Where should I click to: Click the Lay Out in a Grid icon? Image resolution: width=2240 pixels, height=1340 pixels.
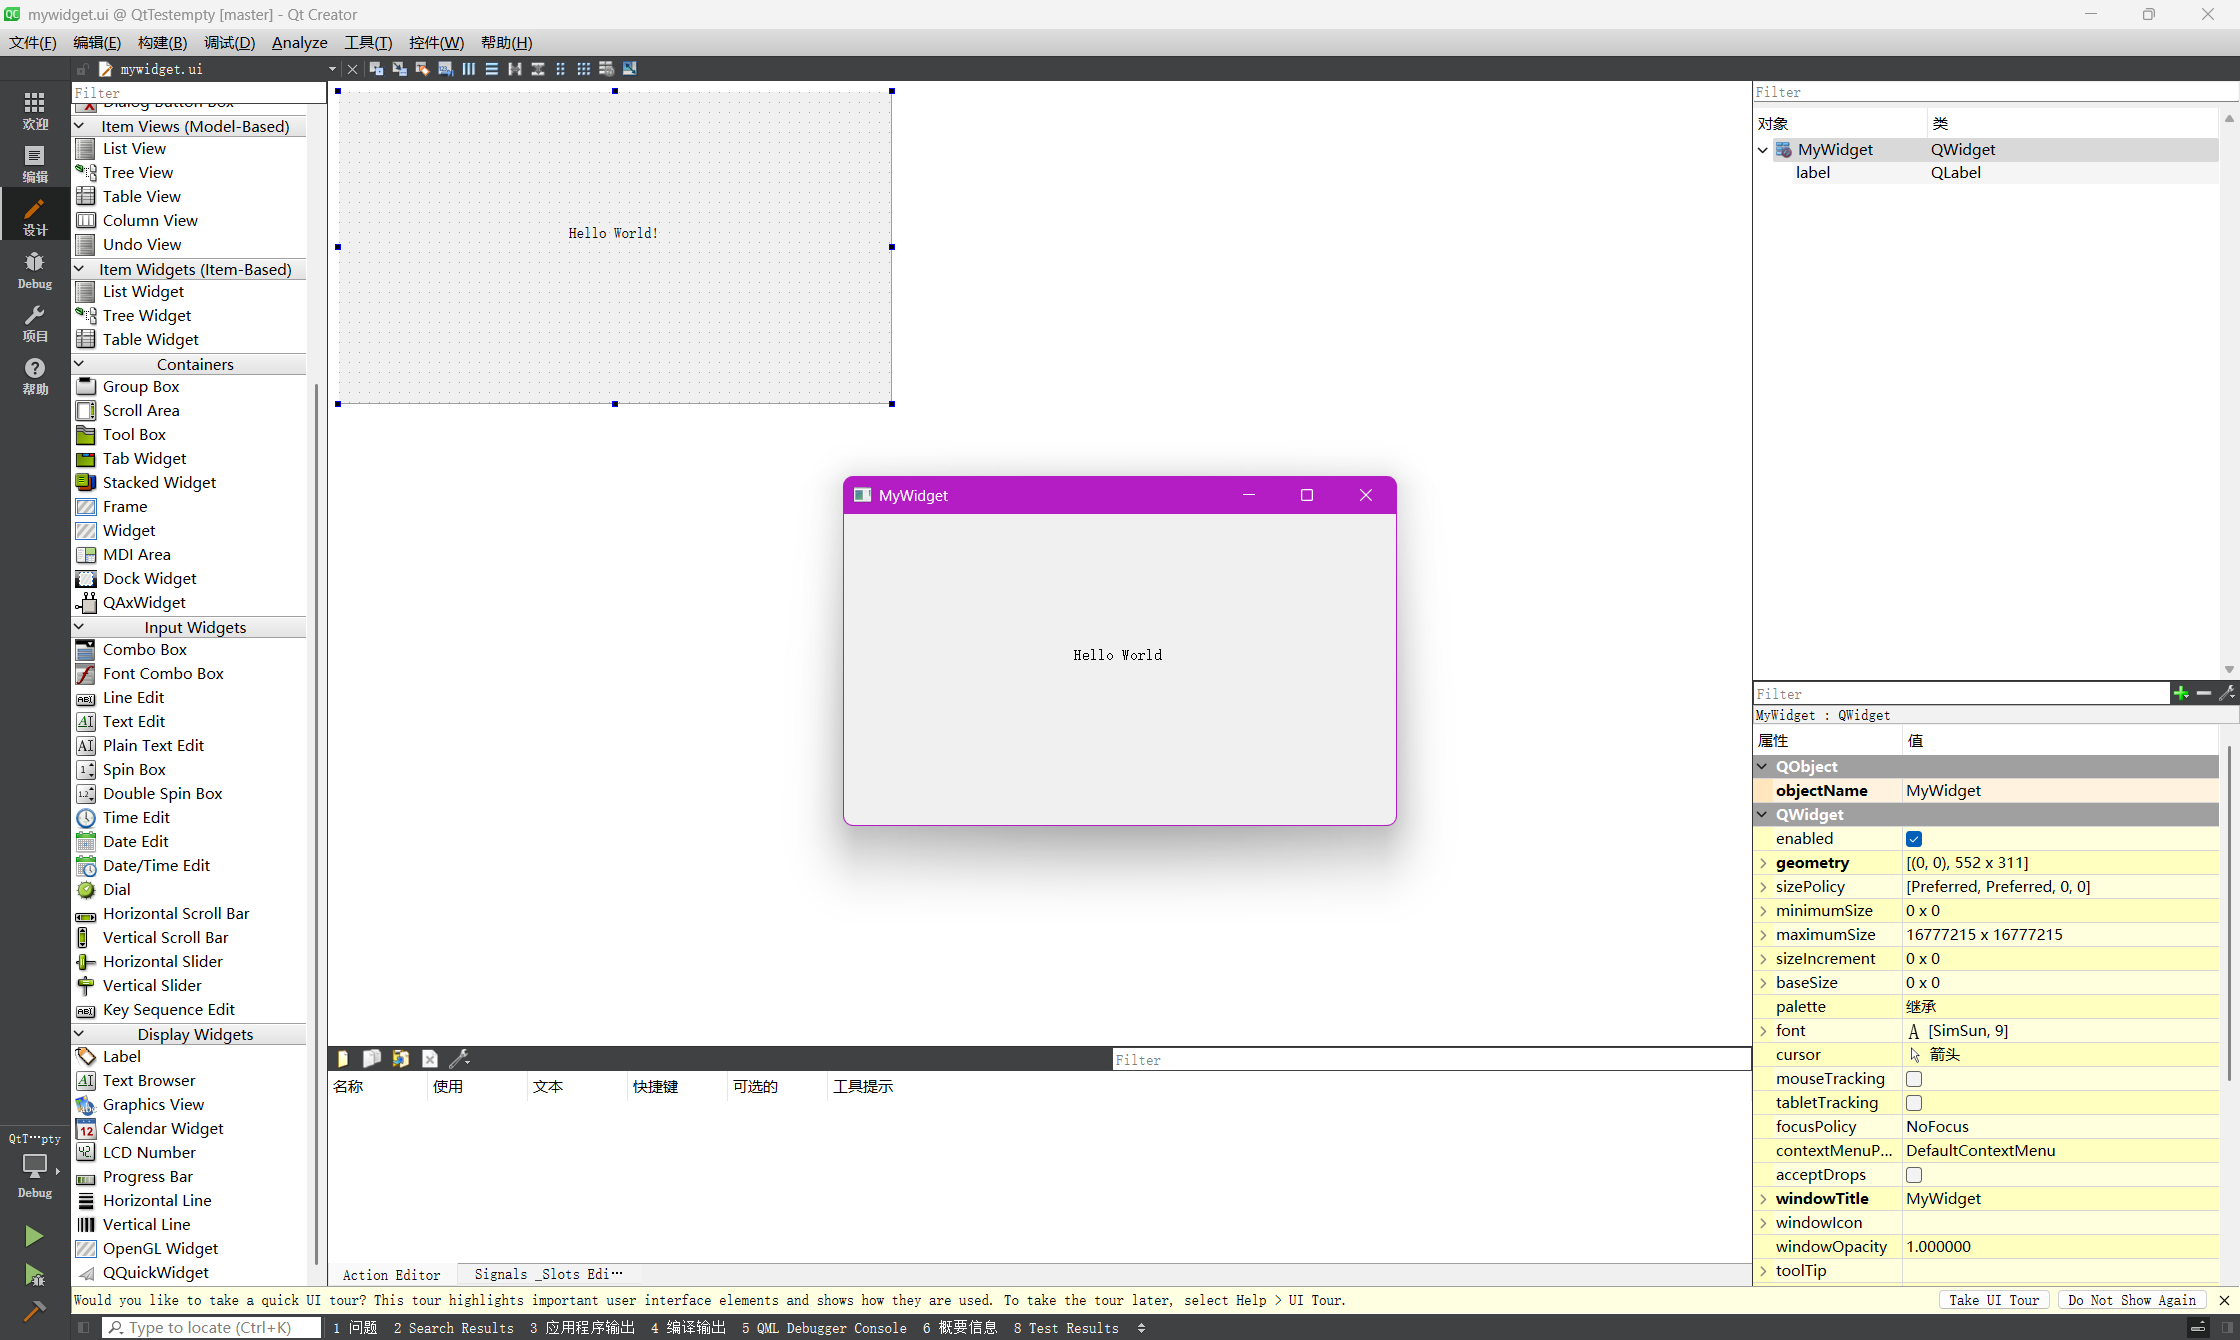click(x=583, y=69)
